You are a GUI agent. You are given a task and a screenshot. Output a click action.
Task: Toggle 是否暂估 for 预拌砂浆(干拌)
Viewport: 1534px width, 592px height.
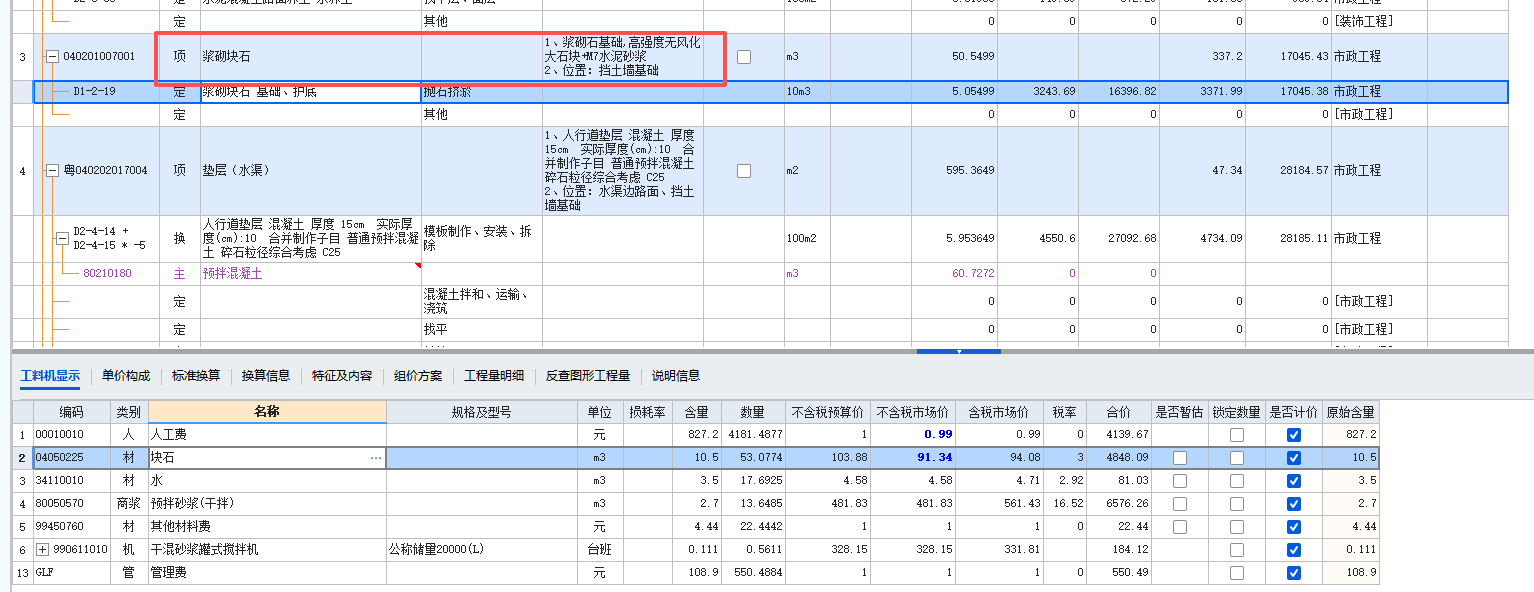(x=1180, y=503)
